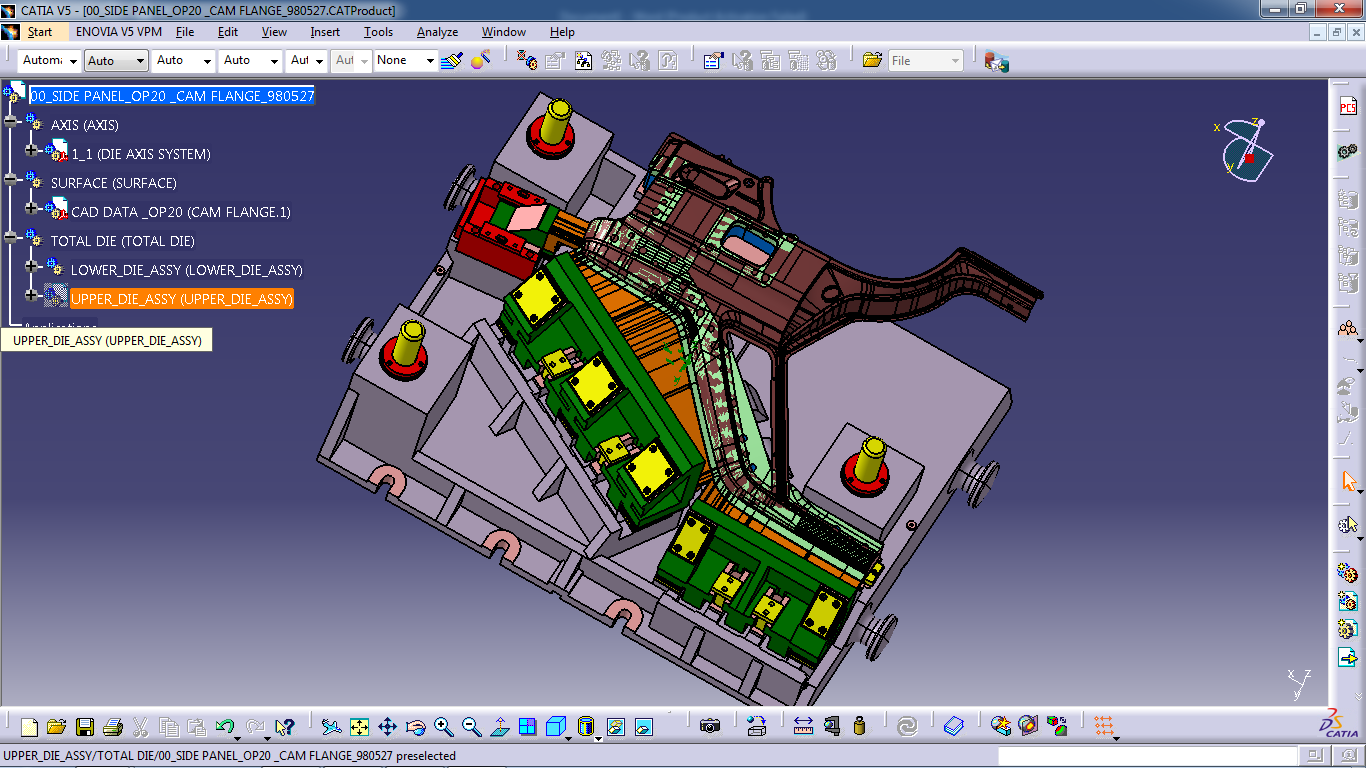Click the compass at top right of viewport
This screenshot has height=768, width=1366.
[1245, 150]
